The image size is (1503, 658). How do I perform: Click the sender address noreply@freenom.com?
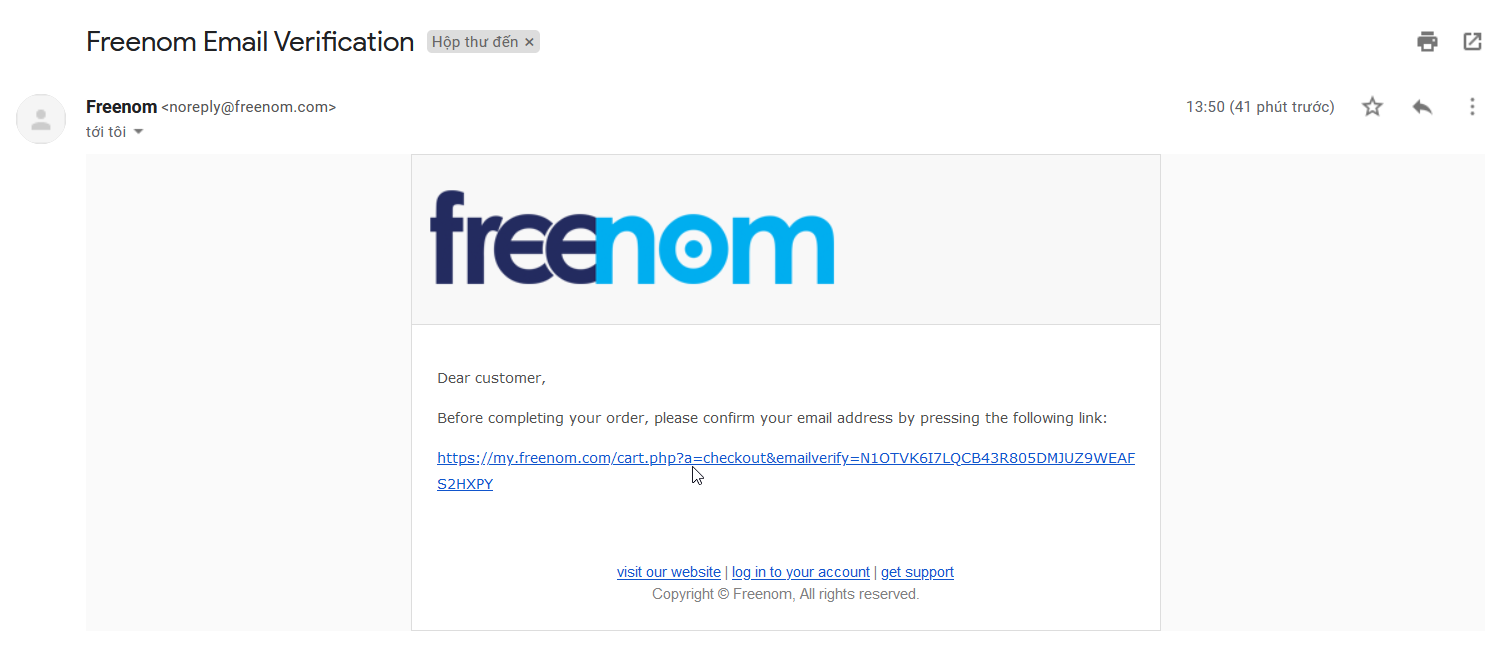(249, 107)
